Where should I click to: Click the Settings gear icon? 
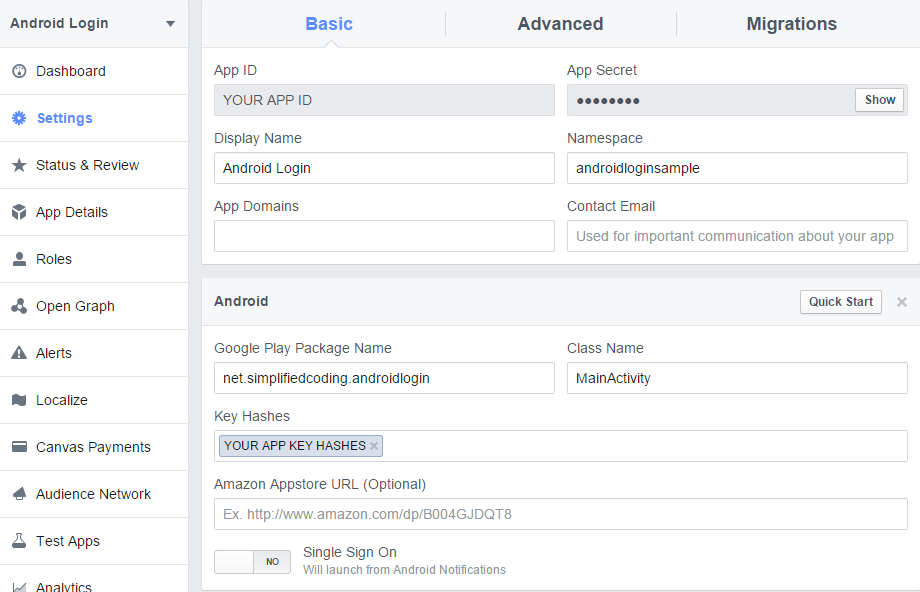(19, 118)
